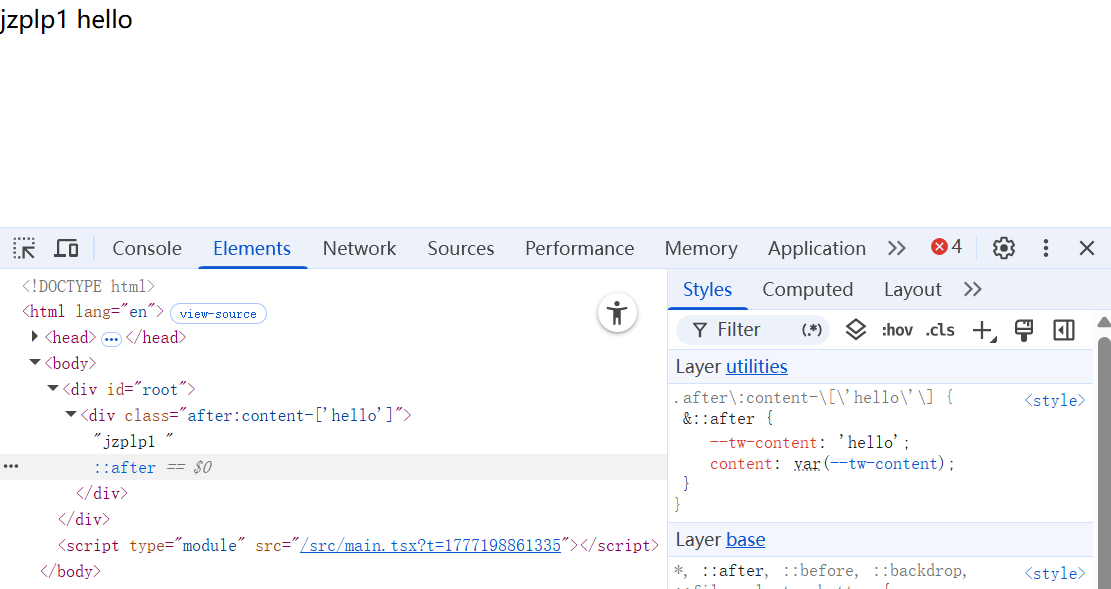The height and width of the screenshot is (589, 1111).
Task: Open DevTools settings gear
Action: [1003, 248]
